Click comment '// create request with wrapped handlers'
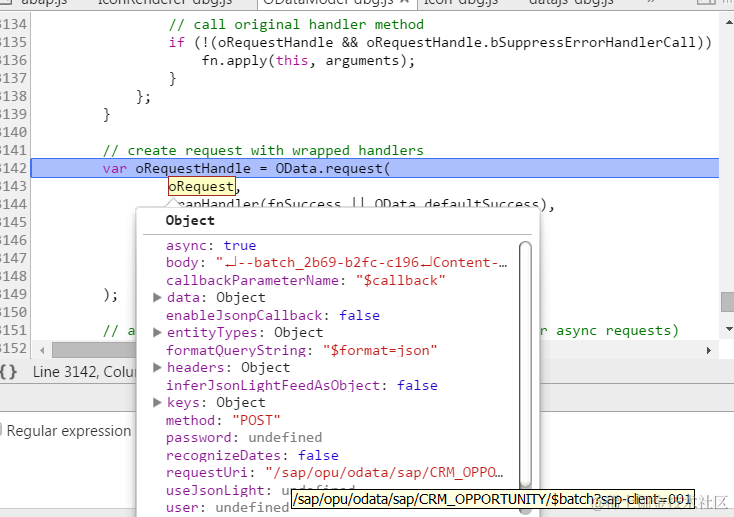 (x=263, y=150)
